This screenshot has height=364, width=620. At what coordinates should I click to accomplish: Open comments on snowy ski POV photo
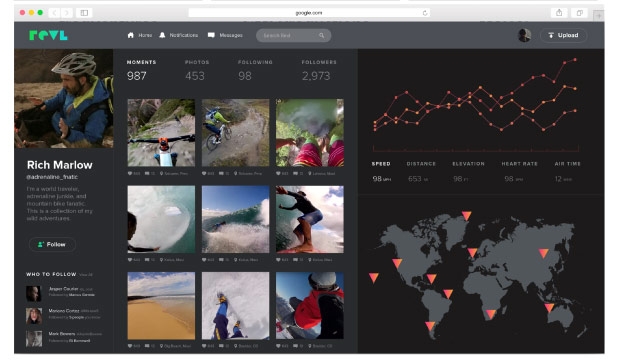point(221,346)
